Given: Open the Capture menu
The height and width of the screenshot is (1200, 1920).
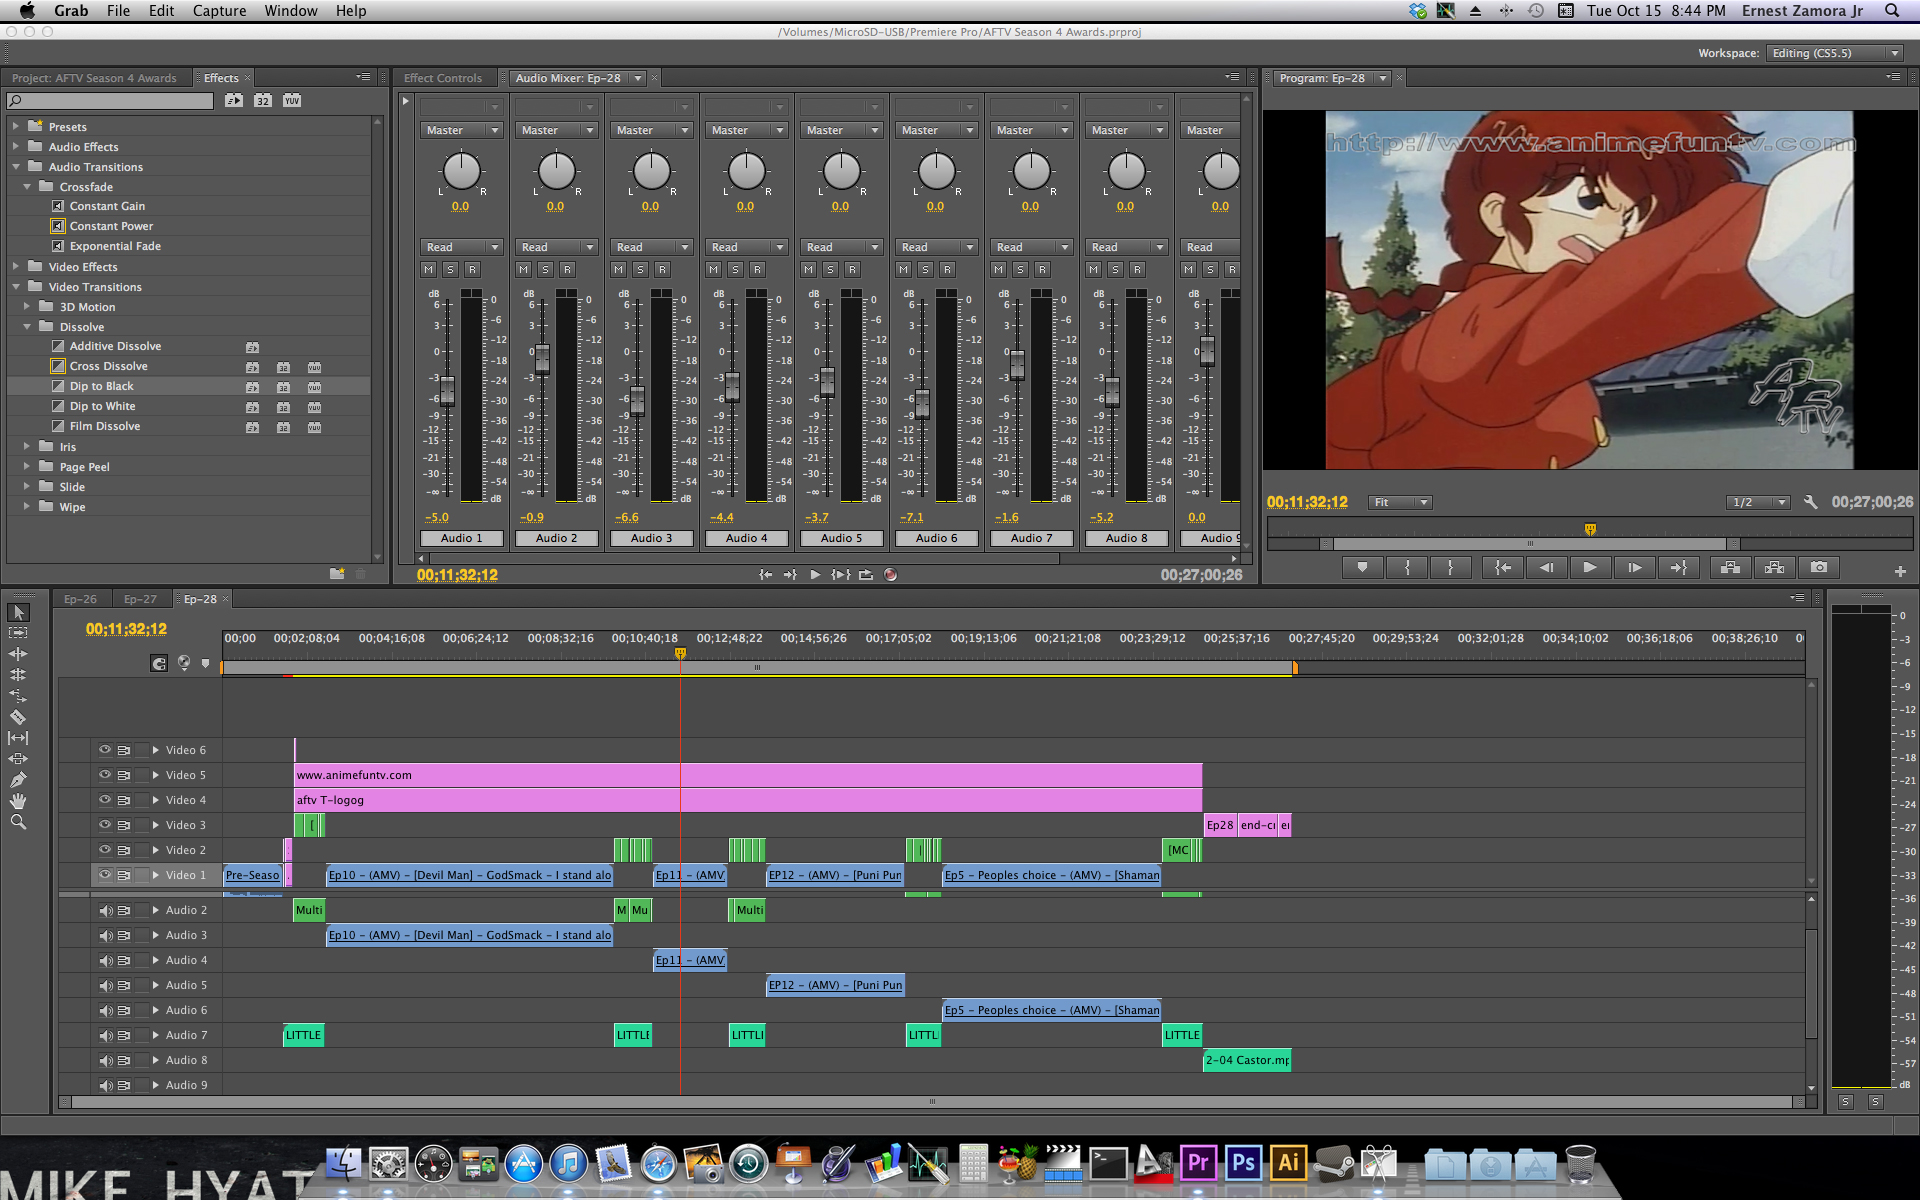Looking at the screenshot, I should (219, 11).
